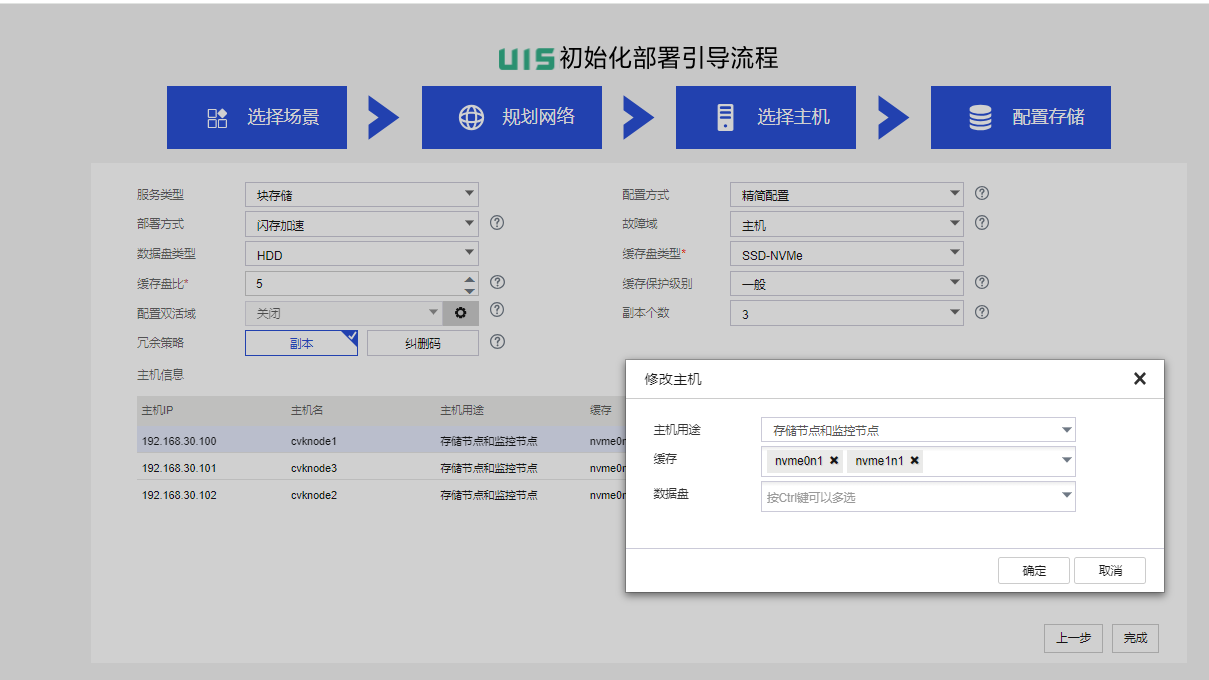Click help icon next to 缓存盘比
Screen dimensions: 1209x680
[x=497, y=283]
